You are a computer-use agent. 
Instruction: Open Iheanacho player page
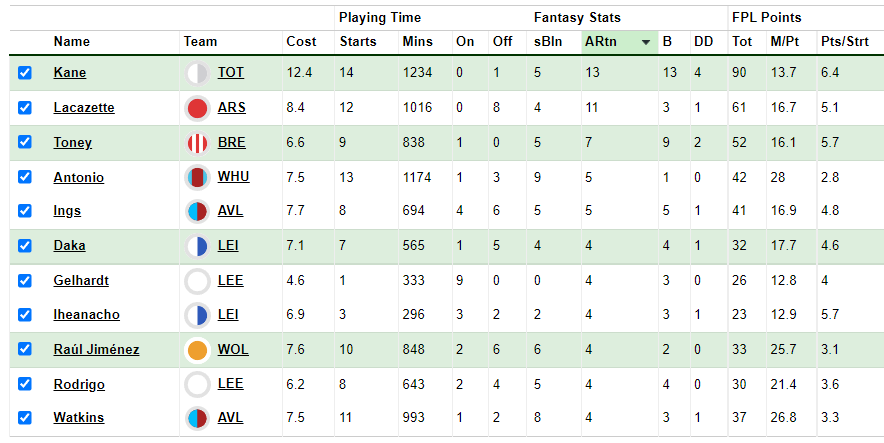(86, 314)
